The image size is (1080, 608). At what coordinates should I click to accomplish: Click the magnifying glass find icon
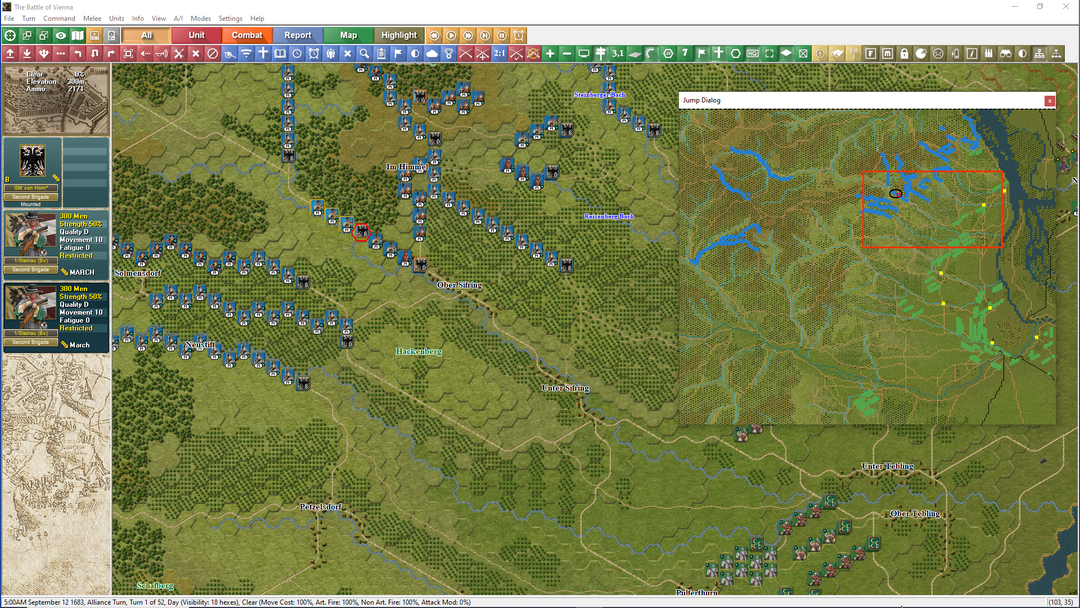(364, 53)
